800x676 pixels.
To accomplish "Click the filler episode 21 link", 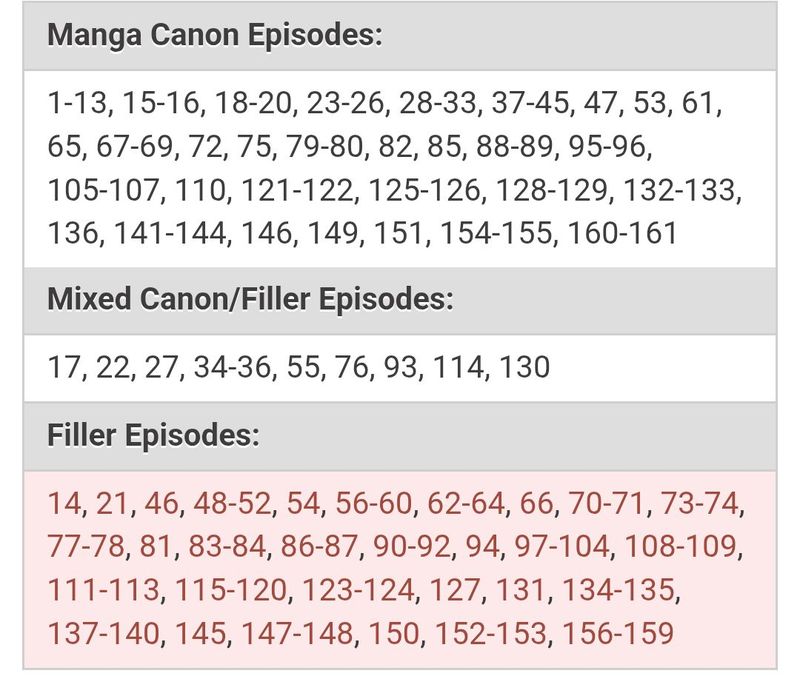I will 115,503.
